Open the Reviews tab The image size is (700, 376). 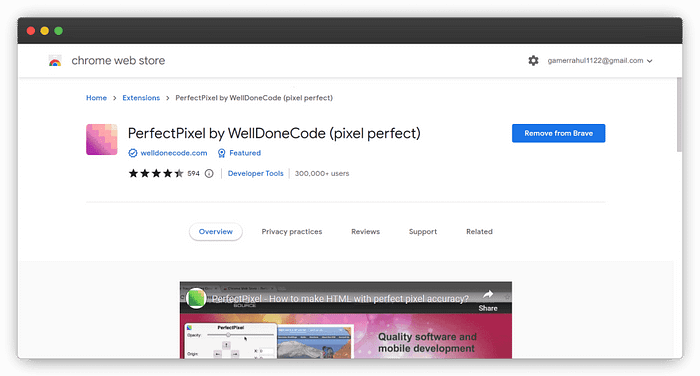365,231
